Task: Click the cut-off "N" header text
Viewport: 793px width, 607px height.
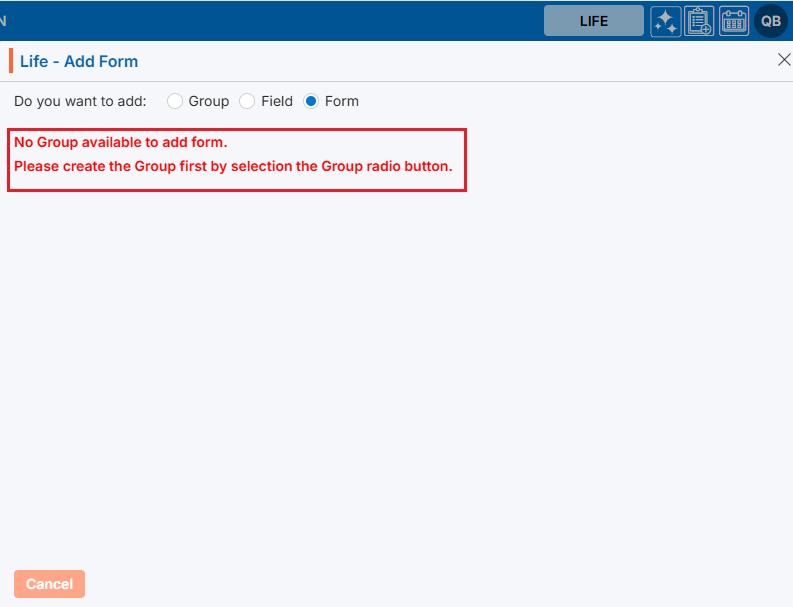Action: coord(4,21)
